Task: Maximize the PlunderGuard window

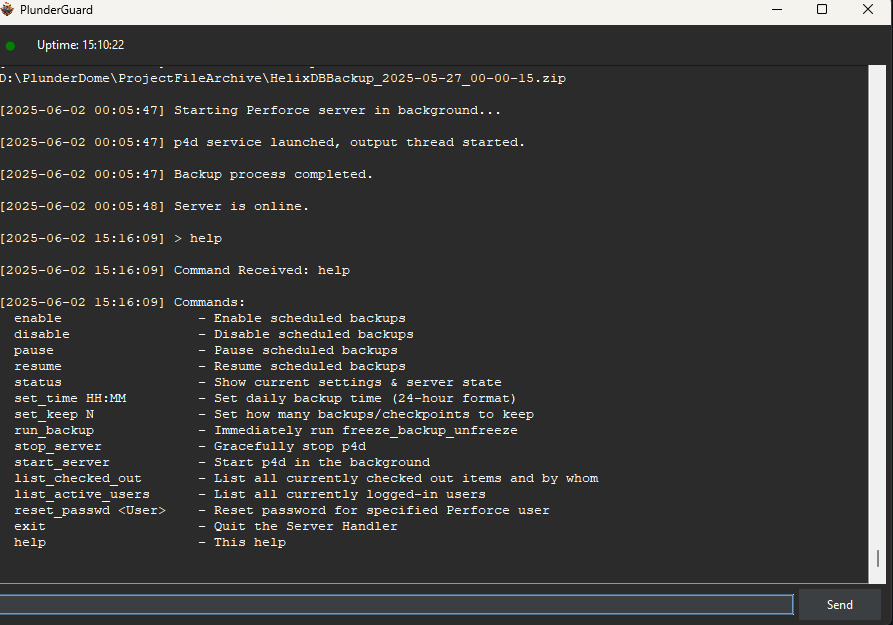Action: (821, 10)
